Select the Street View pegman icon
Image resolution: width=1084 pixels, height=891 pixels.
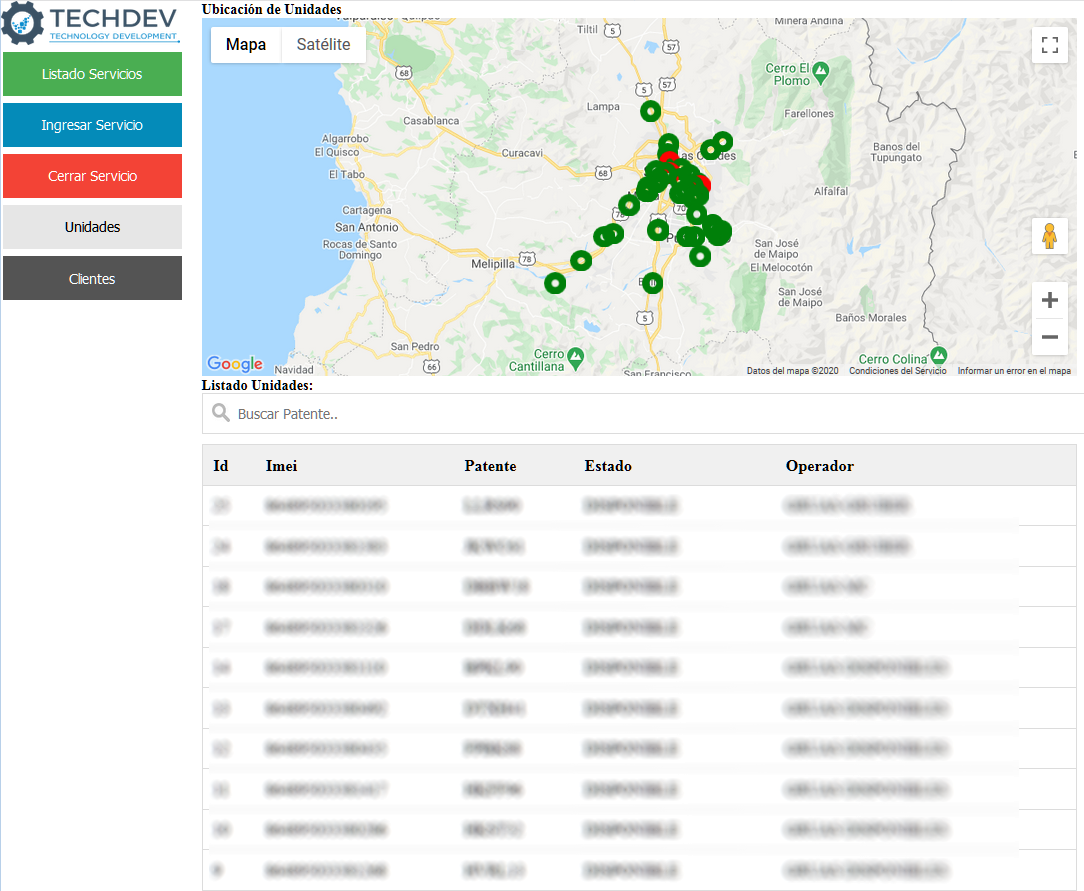1049,236
